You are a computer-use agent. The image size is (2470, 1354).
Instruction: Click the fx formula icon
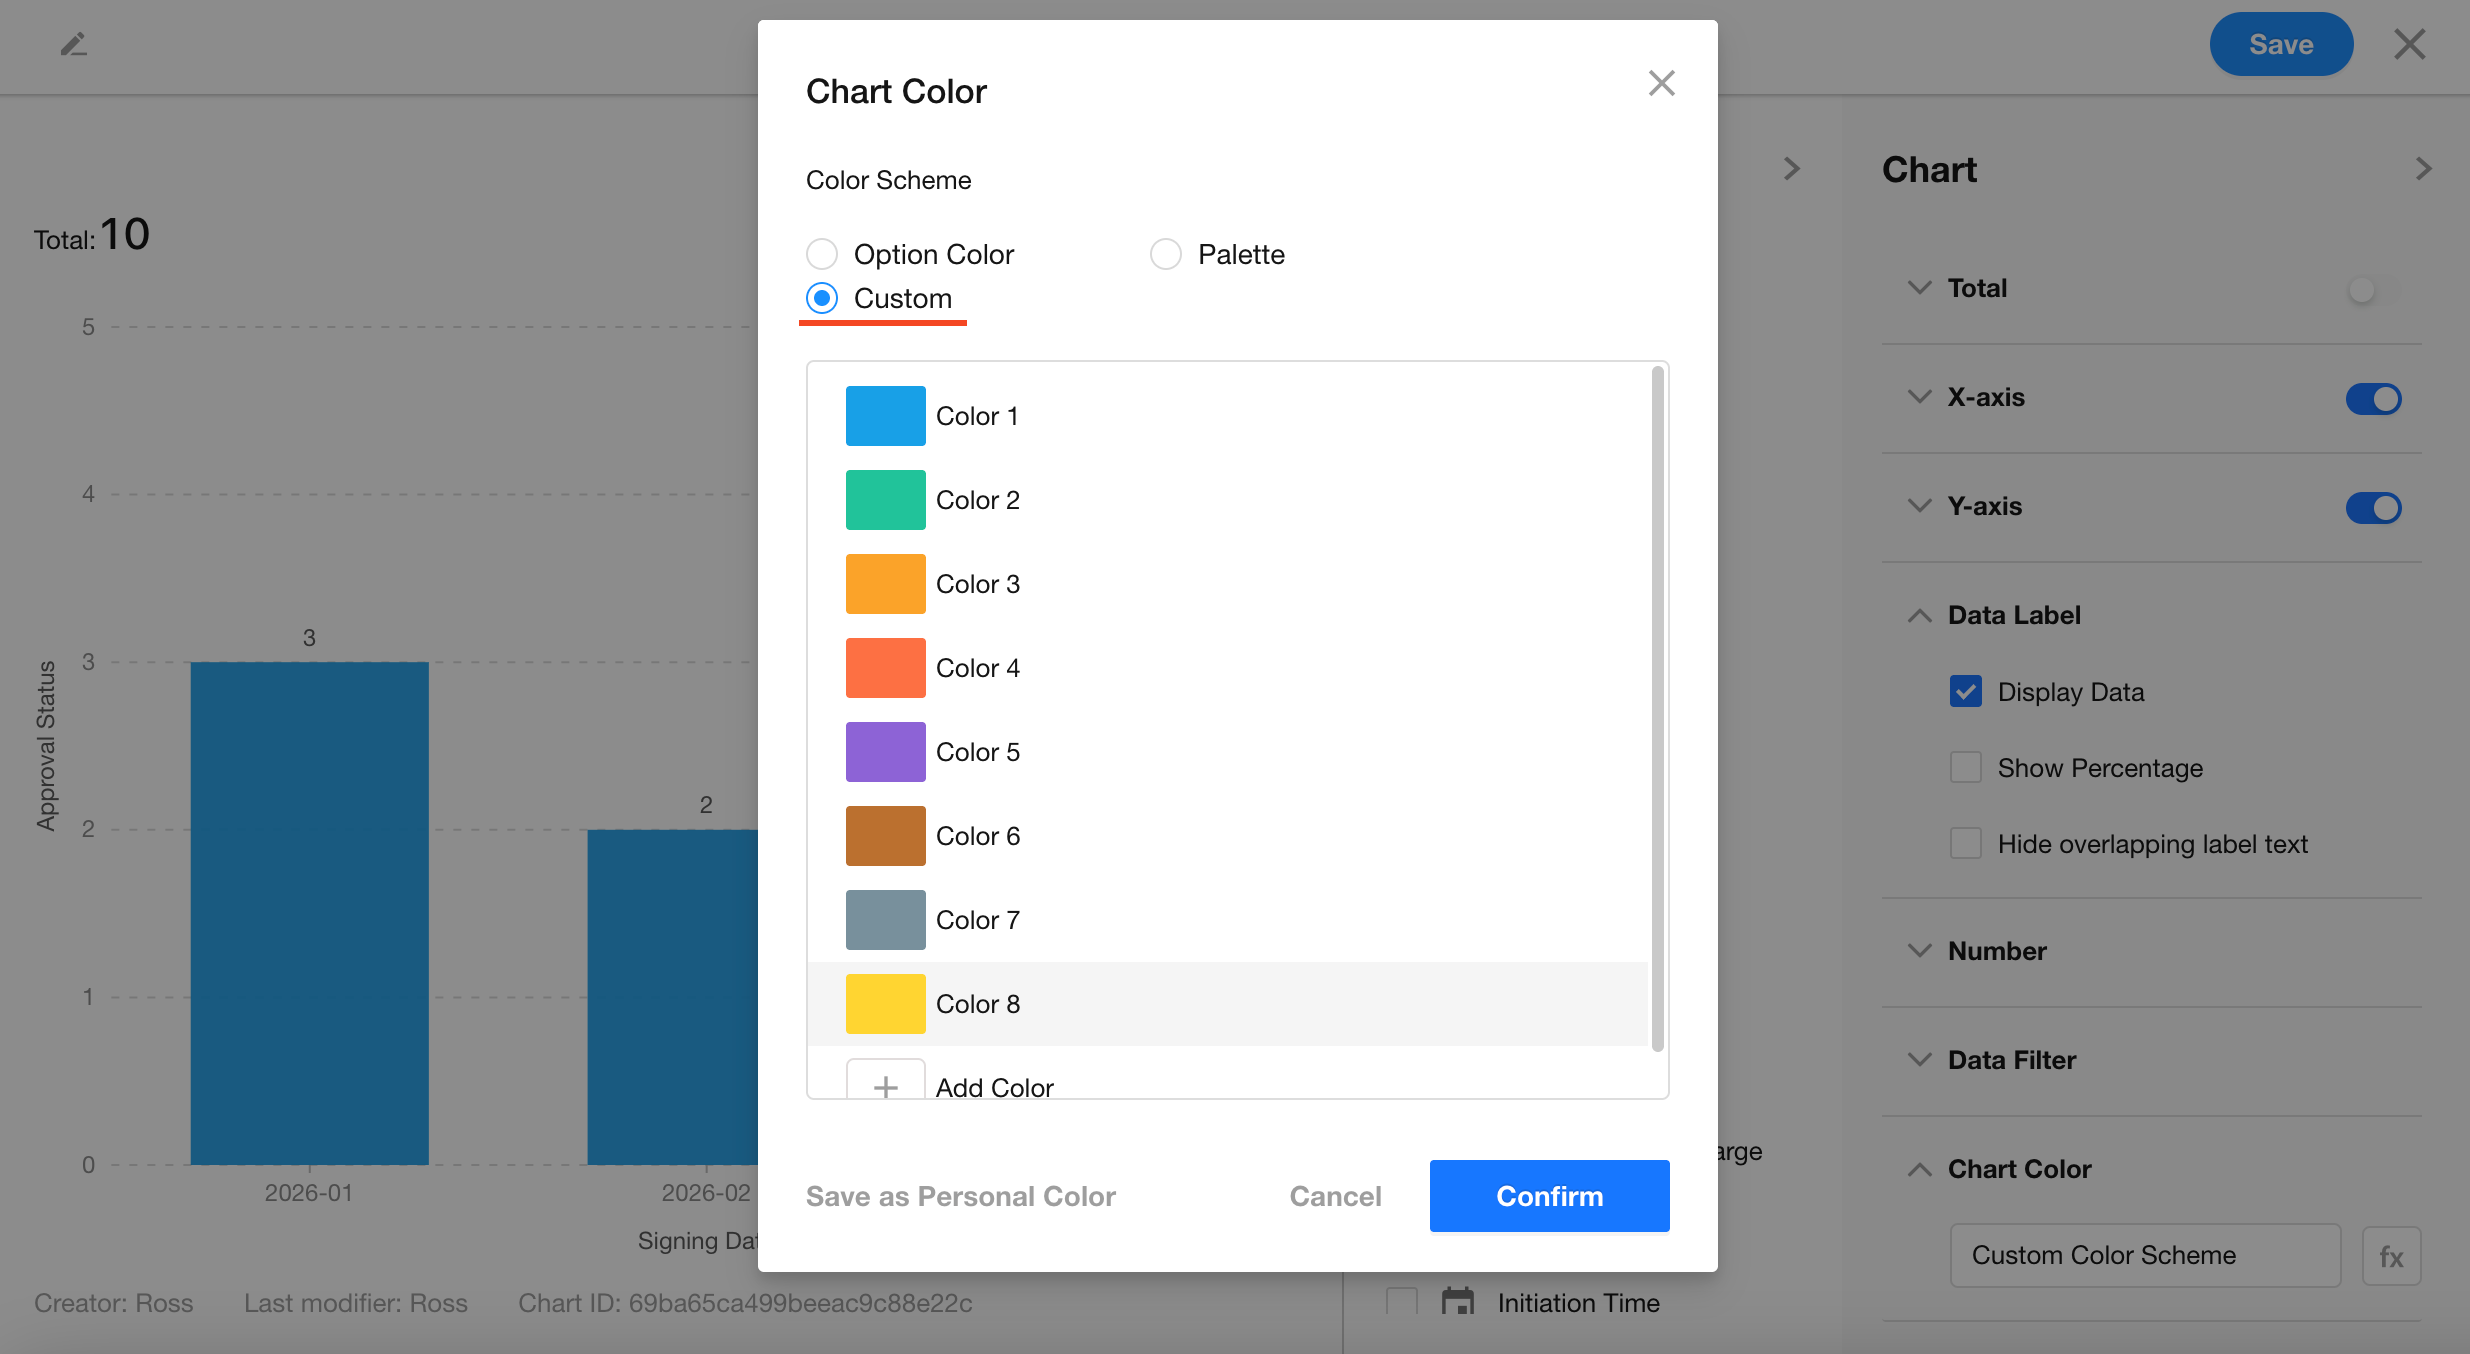point(2391,1256)
